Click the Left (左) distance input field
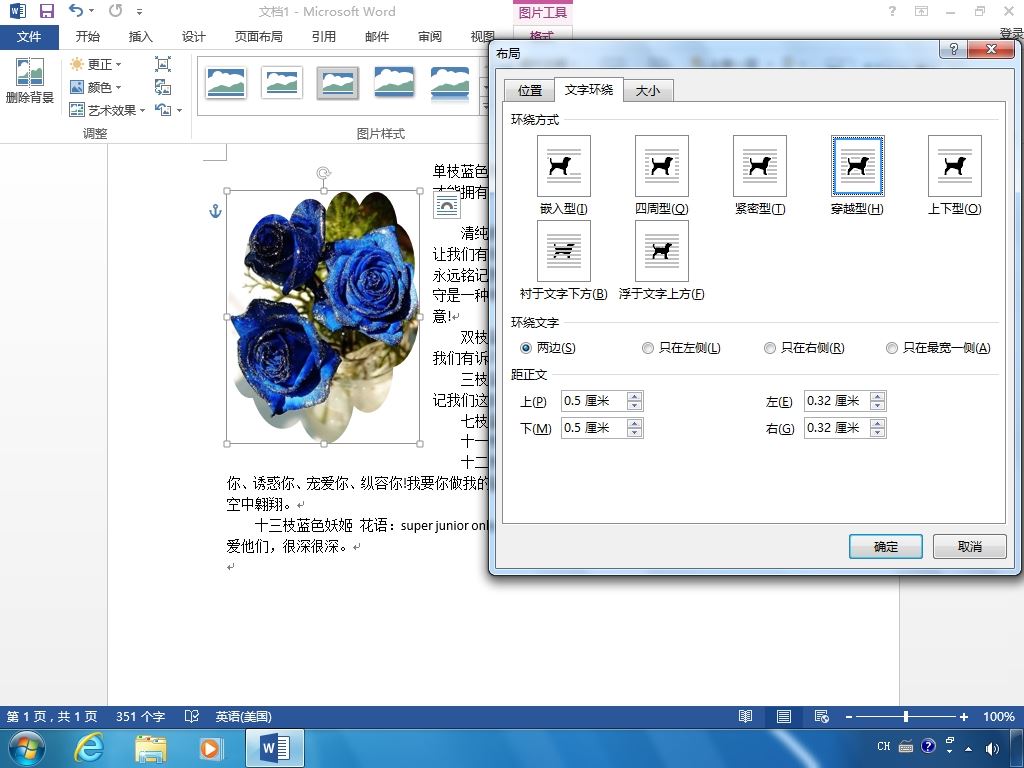Screen dimensions: 1024x768 [x=837, y=400]
